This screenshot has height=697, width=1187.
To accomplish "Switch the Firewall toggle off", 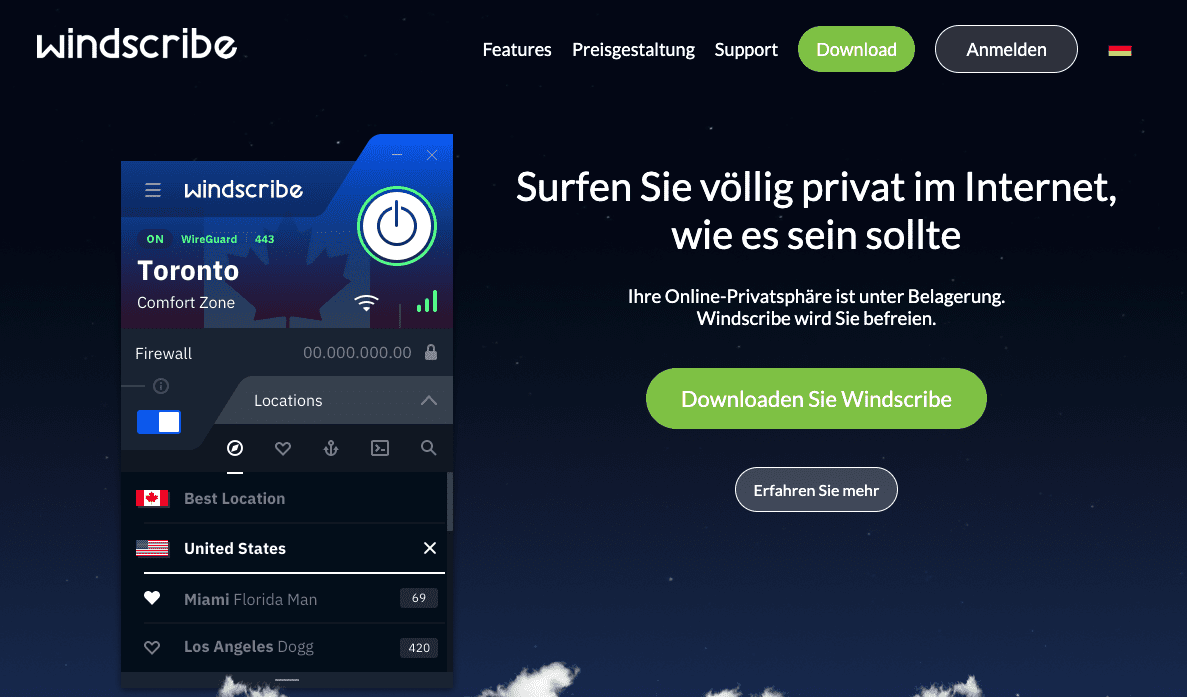I will click(x=159, y=422).
